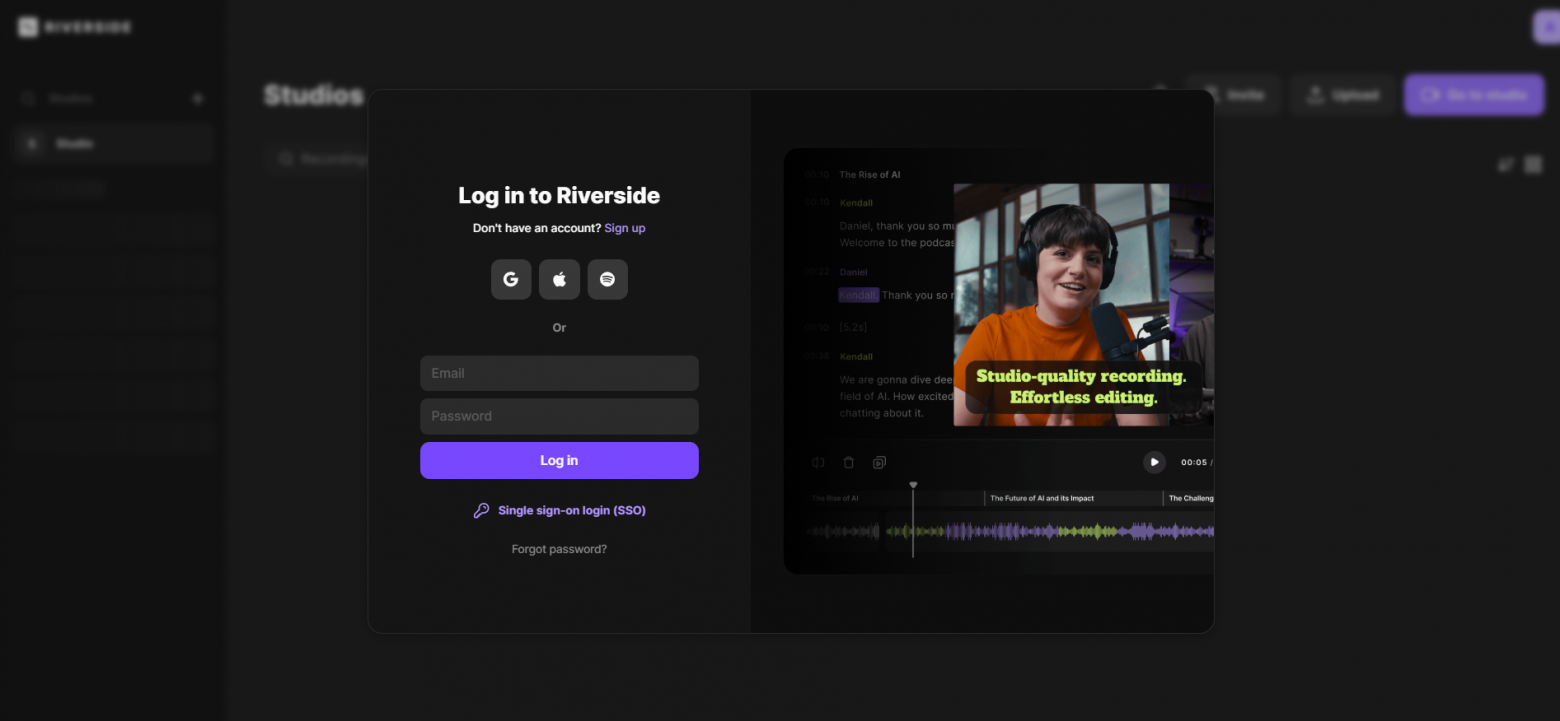Screen dimensions: 1560x721
Task: Click the highlighted 'Kendall,' word in the transcript
Action: 858,295
